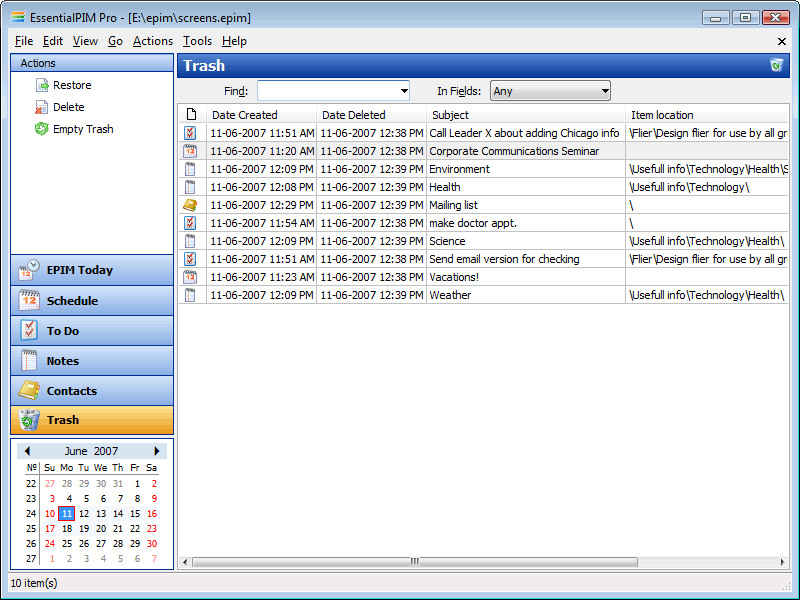
Task: Switch to Contacts module
Action: pos(92,391)
